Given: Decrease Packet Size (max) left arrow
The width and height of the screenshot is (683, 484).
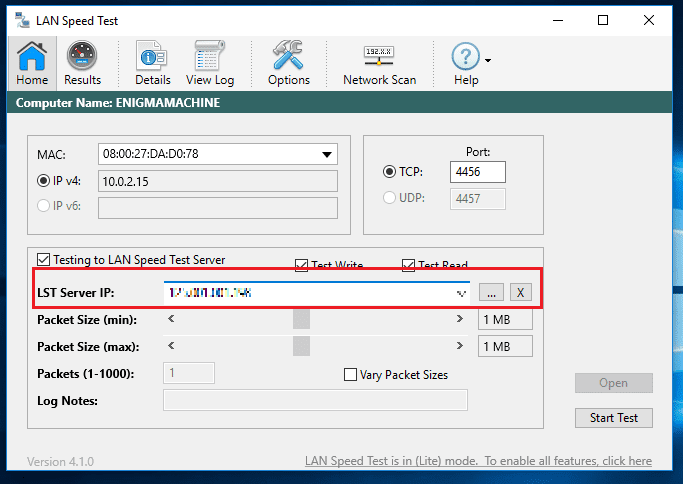Looking at the screenshot, I should coord(171,346).
